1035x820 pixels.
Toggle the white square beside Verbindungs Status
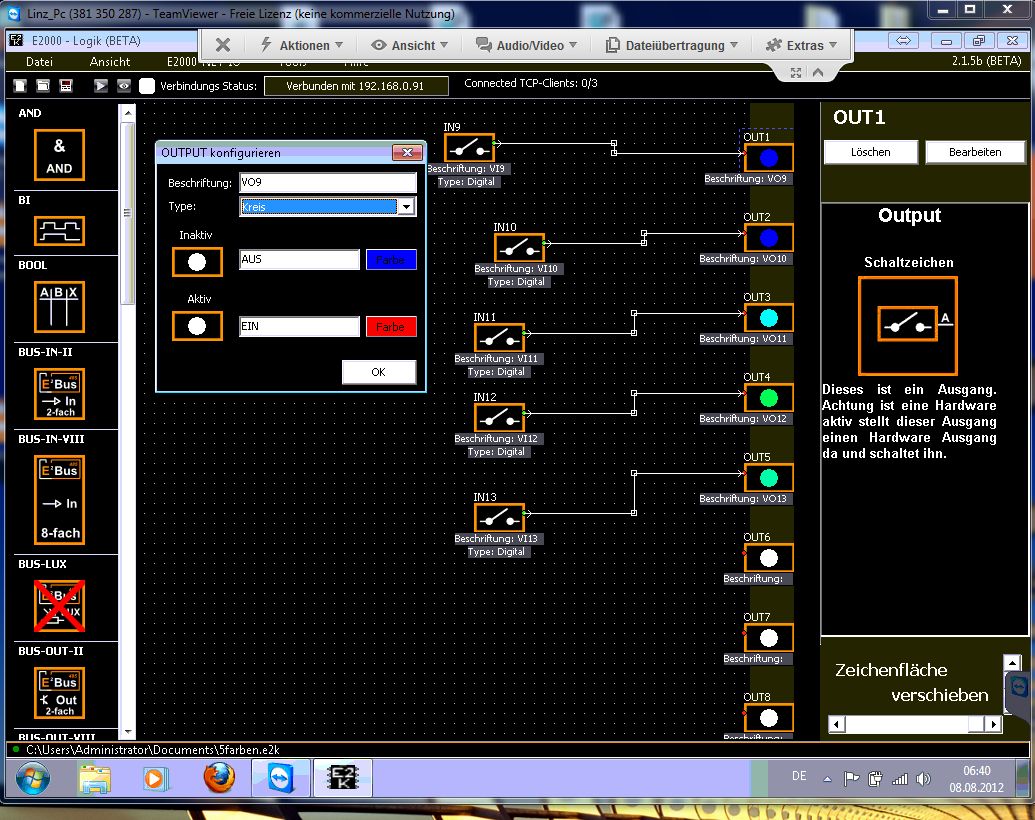tap(147, 86)
